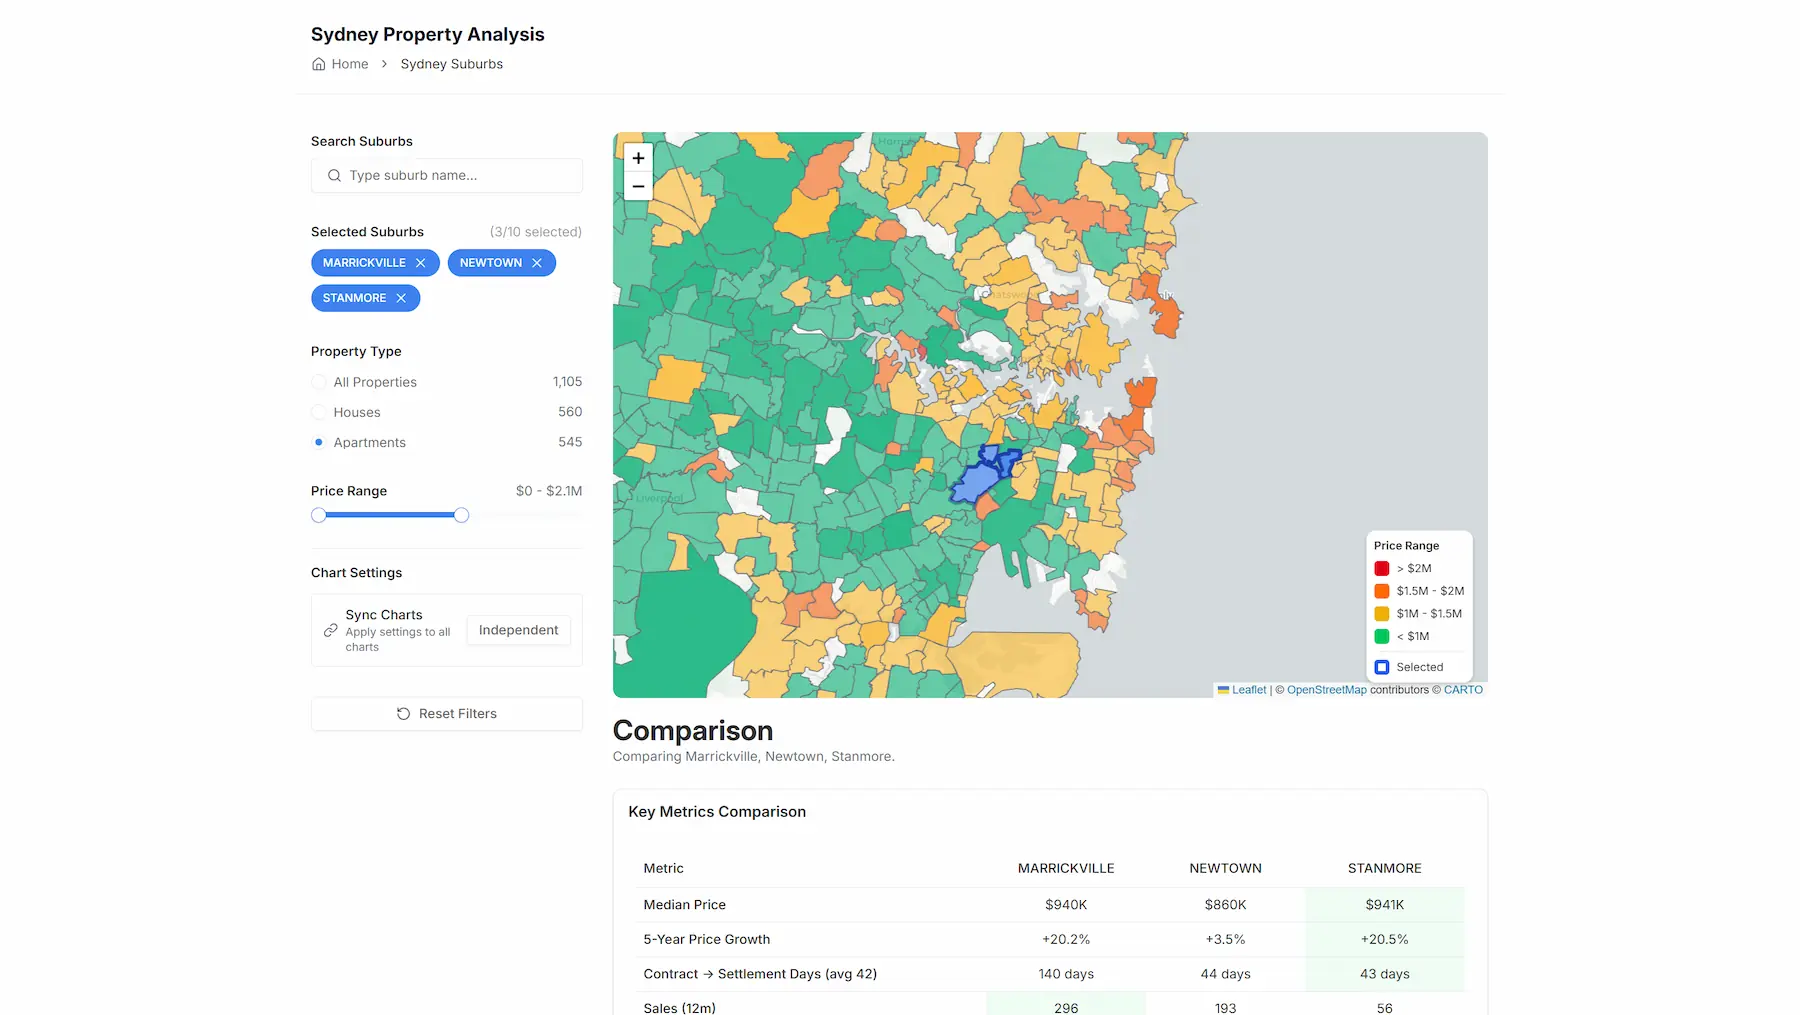1800x1015 pixels.
Task: Click the Leaflet flag icon in map attribution
Action: (x=1224, y=689)
